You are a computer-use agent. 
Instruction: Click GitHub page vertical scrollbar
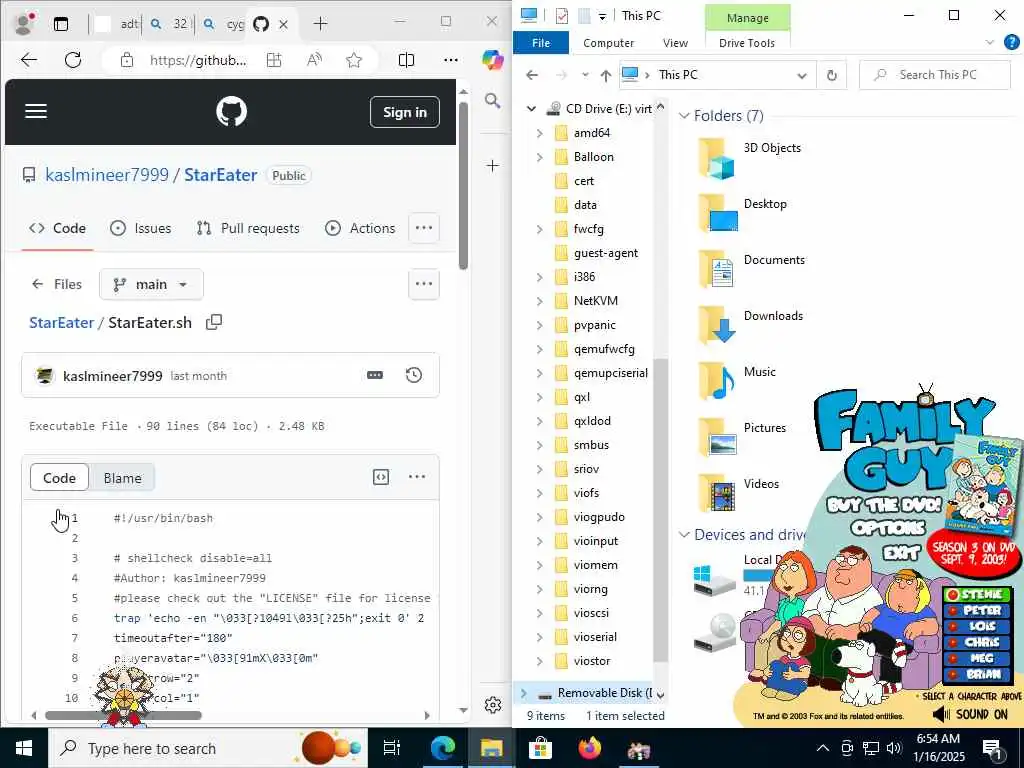[x=464, y=183]
